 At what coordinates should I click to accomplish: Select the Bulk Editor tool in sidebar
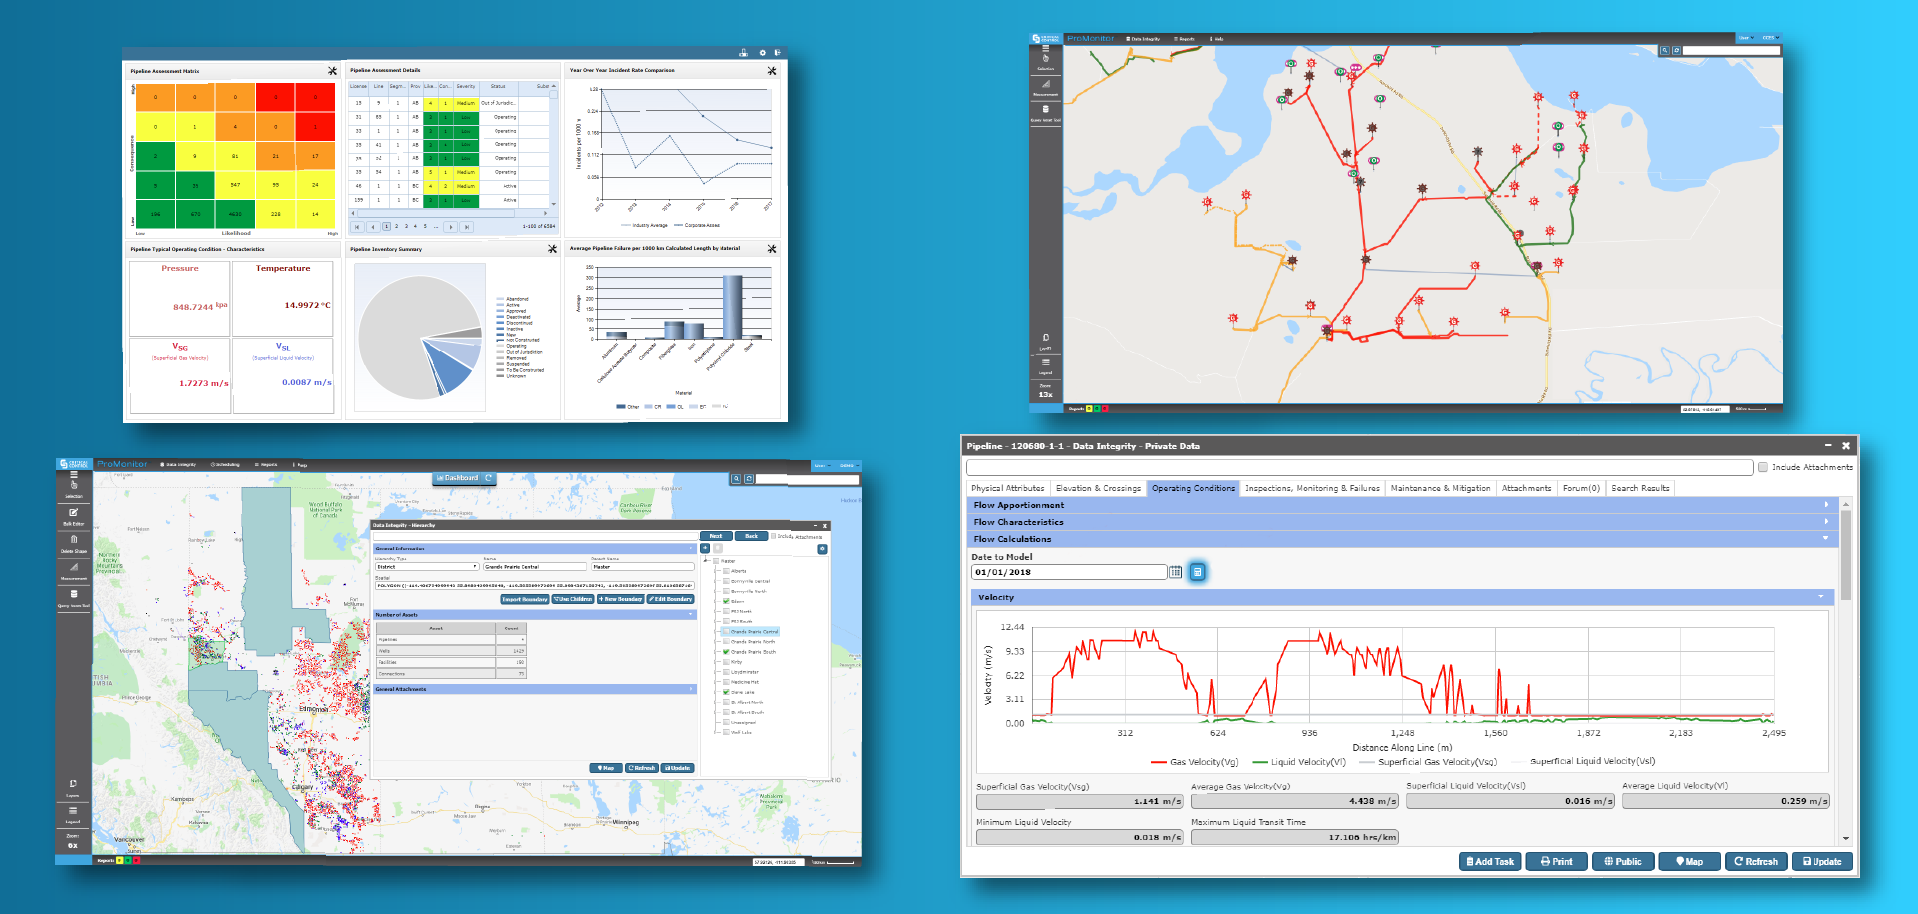tap(74, 516)
